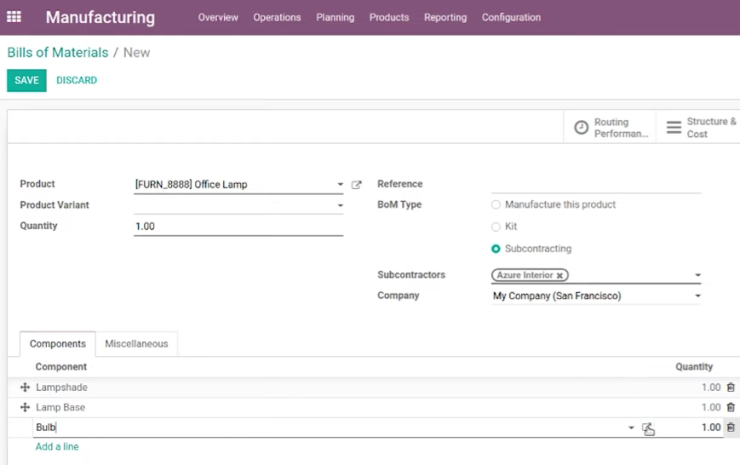Choose the Subcontracting radio button
Screen dimensions: 740x465
496,248
